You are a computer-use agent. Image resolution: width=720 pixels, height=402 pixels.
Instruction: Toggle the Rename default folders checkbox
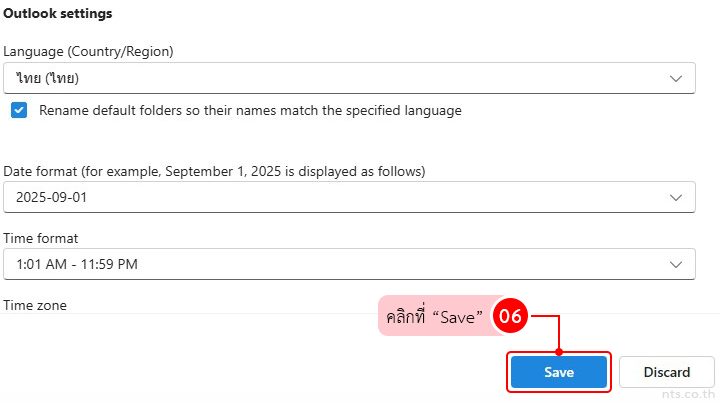pos(19,110)
